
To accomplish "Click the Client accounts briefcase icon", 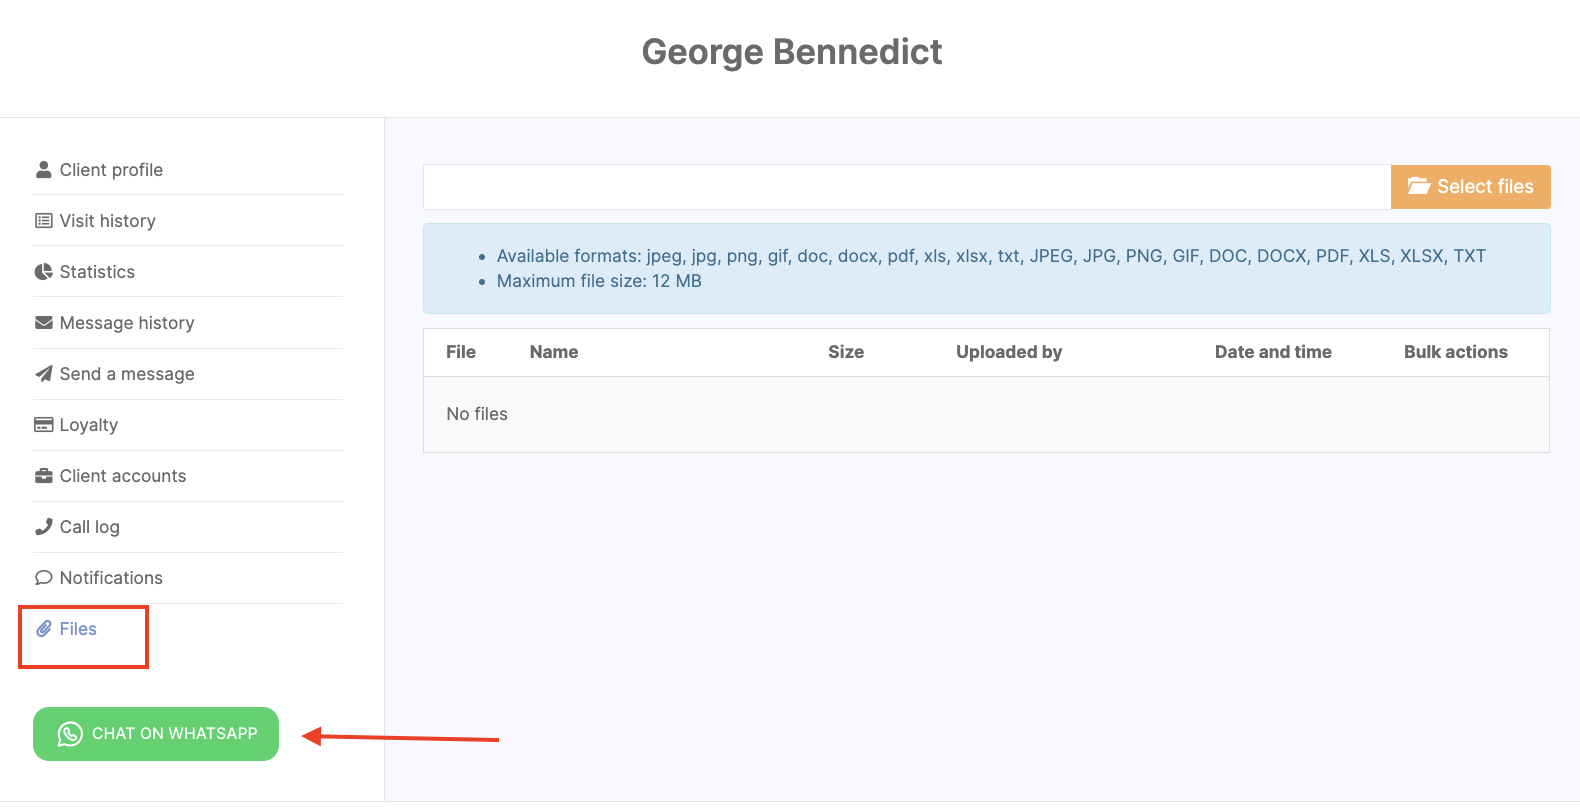I will [x=44, y=476].
